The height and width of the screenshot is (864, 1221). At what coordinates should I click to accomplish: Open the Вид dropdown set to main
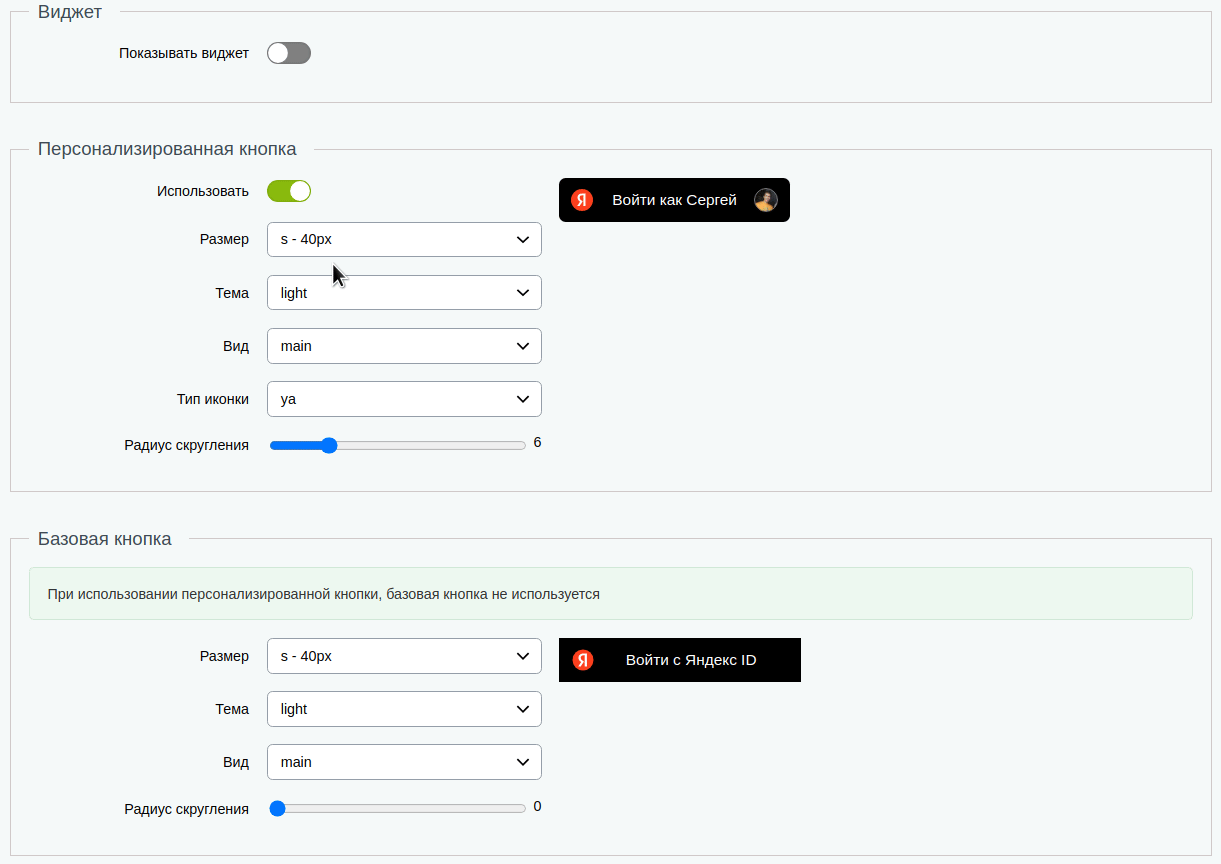404,345
